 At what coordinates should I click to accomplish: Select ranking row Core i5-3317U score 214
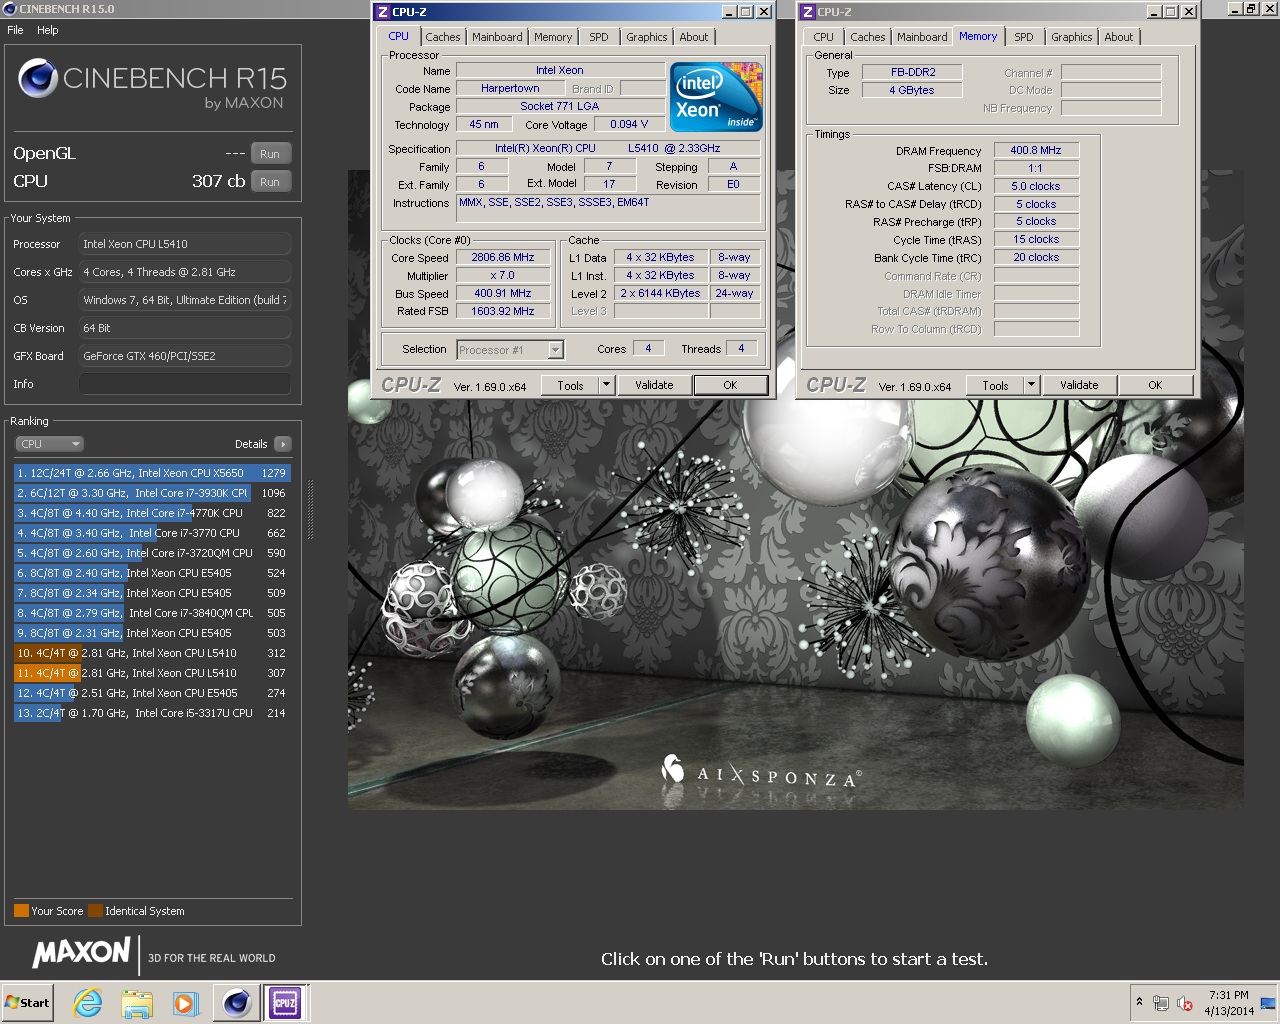click(x=152, y=713)
